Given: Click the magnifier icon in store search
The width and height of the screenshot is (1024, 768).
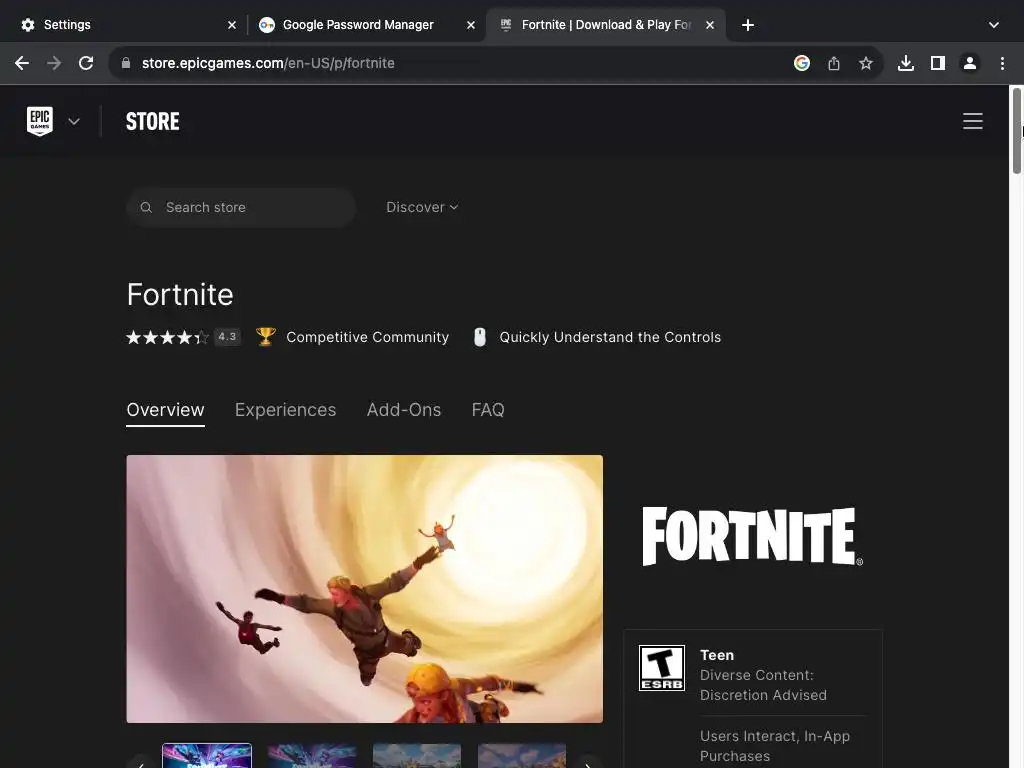Looking at the screenshot, I should pos(146,207).
